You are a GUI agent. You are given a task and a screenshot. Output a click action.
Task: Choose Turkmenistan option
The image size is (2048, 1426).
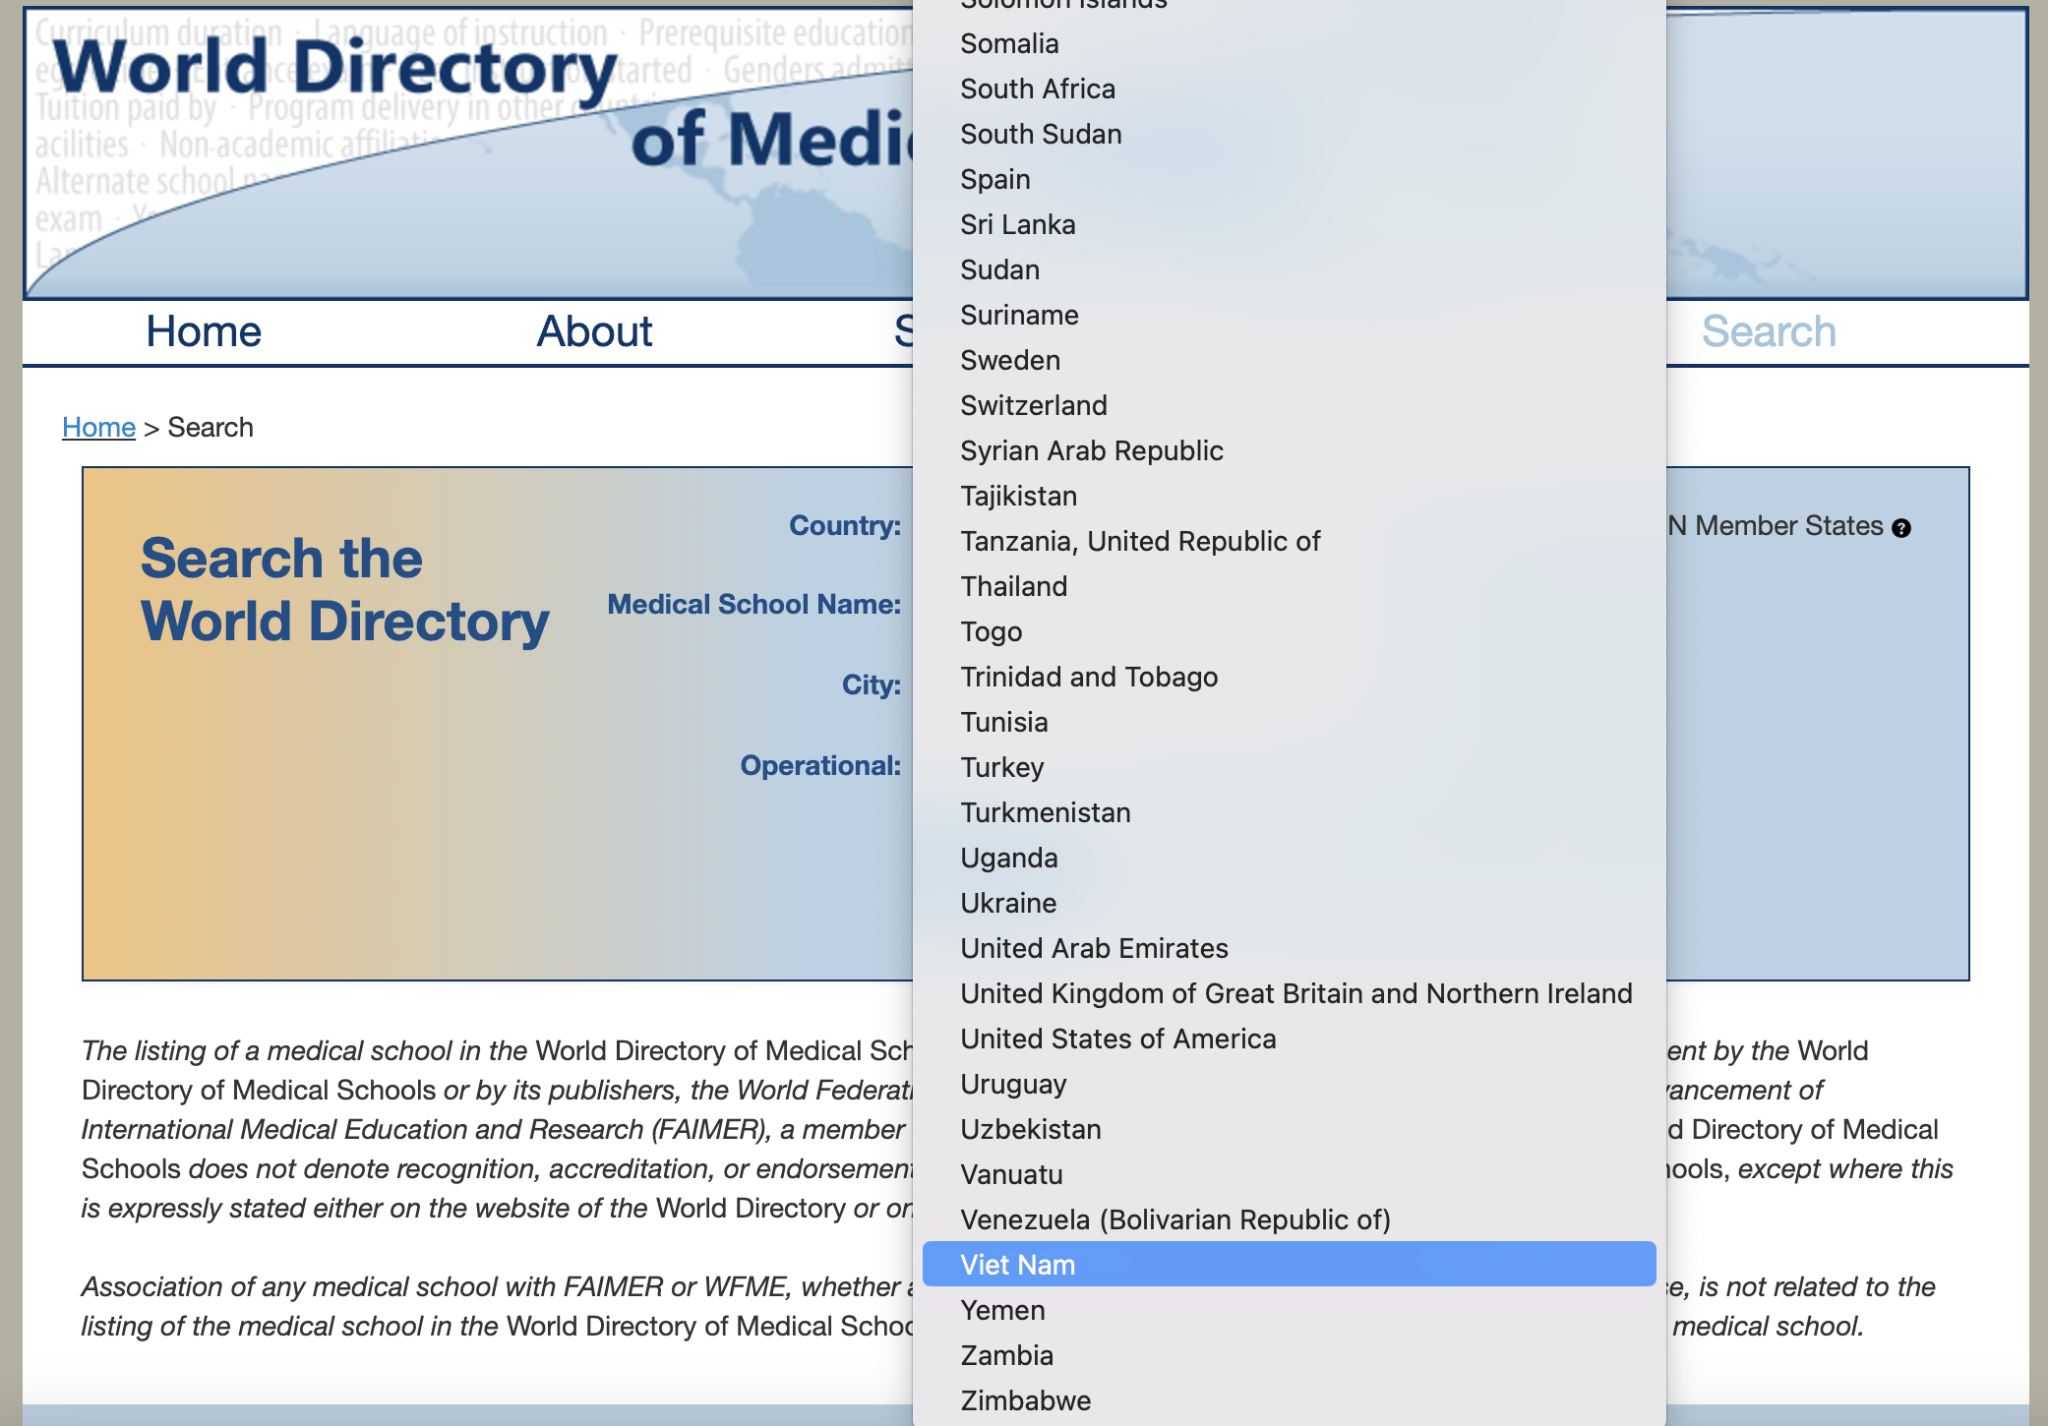click(x=1289, y=813)
